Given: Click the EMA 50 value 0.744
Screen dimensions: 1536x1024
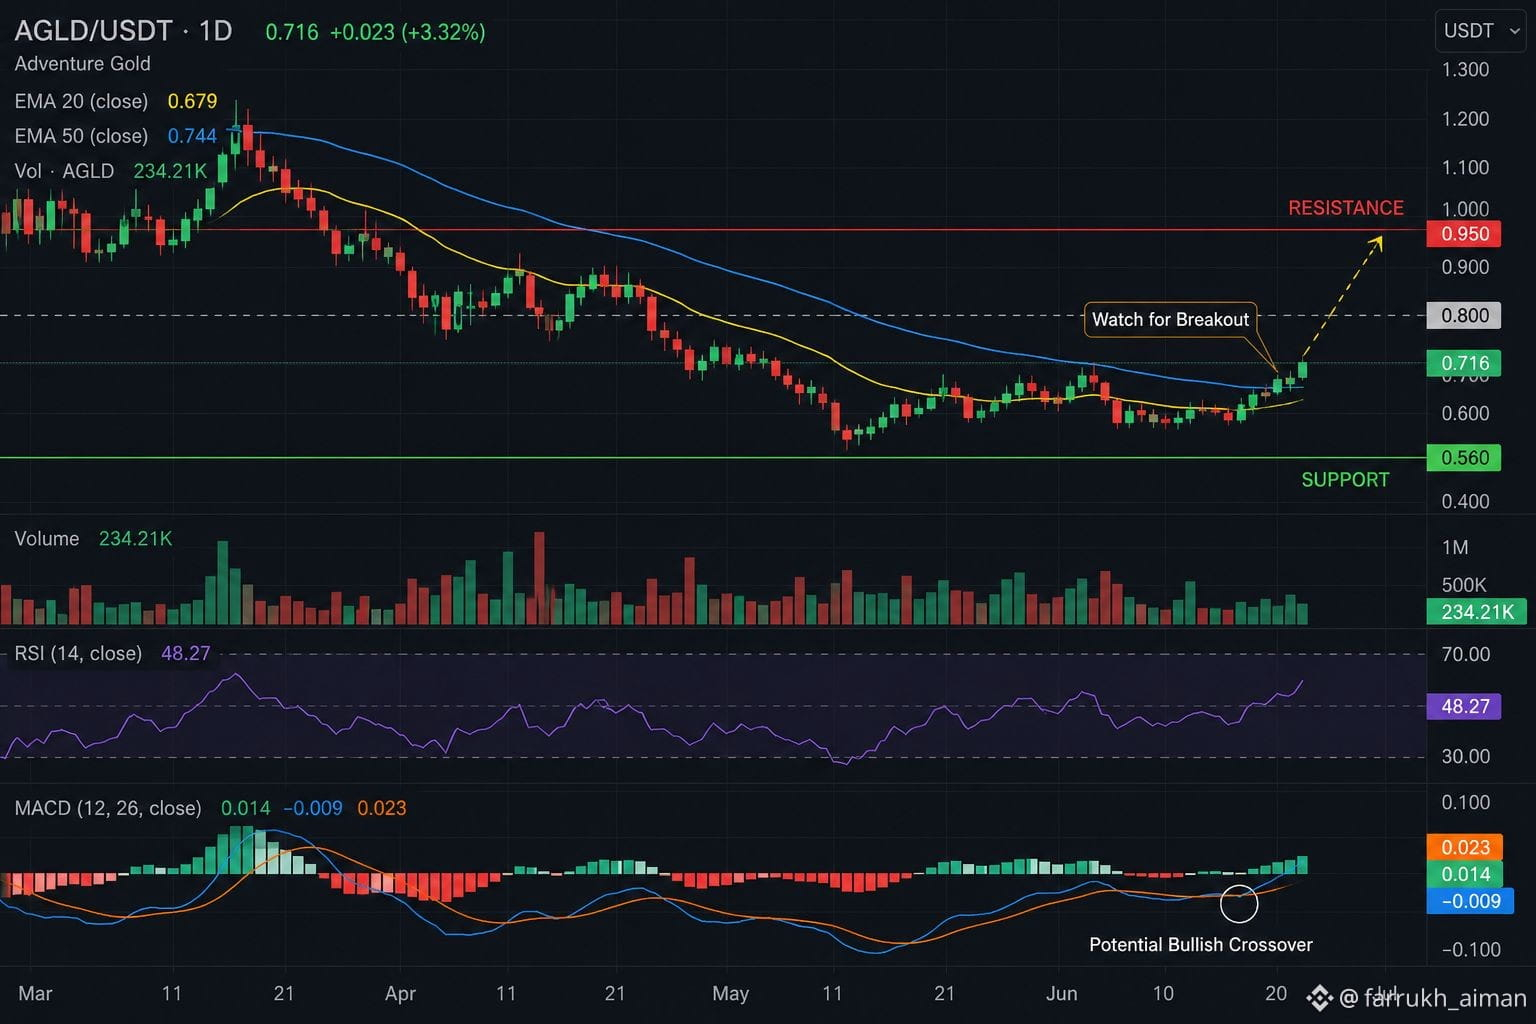Looking at the screenshot, I should click(192, 136).
